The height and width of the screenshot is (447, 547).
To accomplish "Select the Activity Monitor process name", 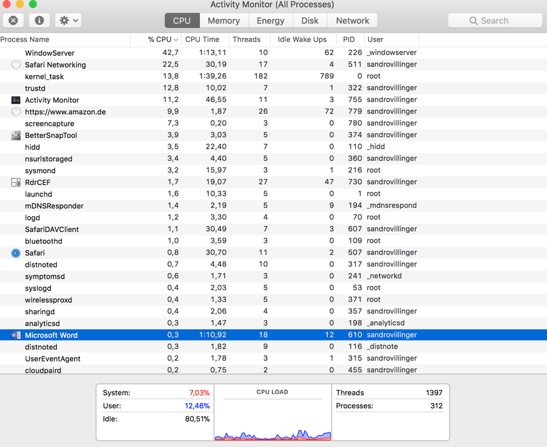I will [x=52, y=100].
